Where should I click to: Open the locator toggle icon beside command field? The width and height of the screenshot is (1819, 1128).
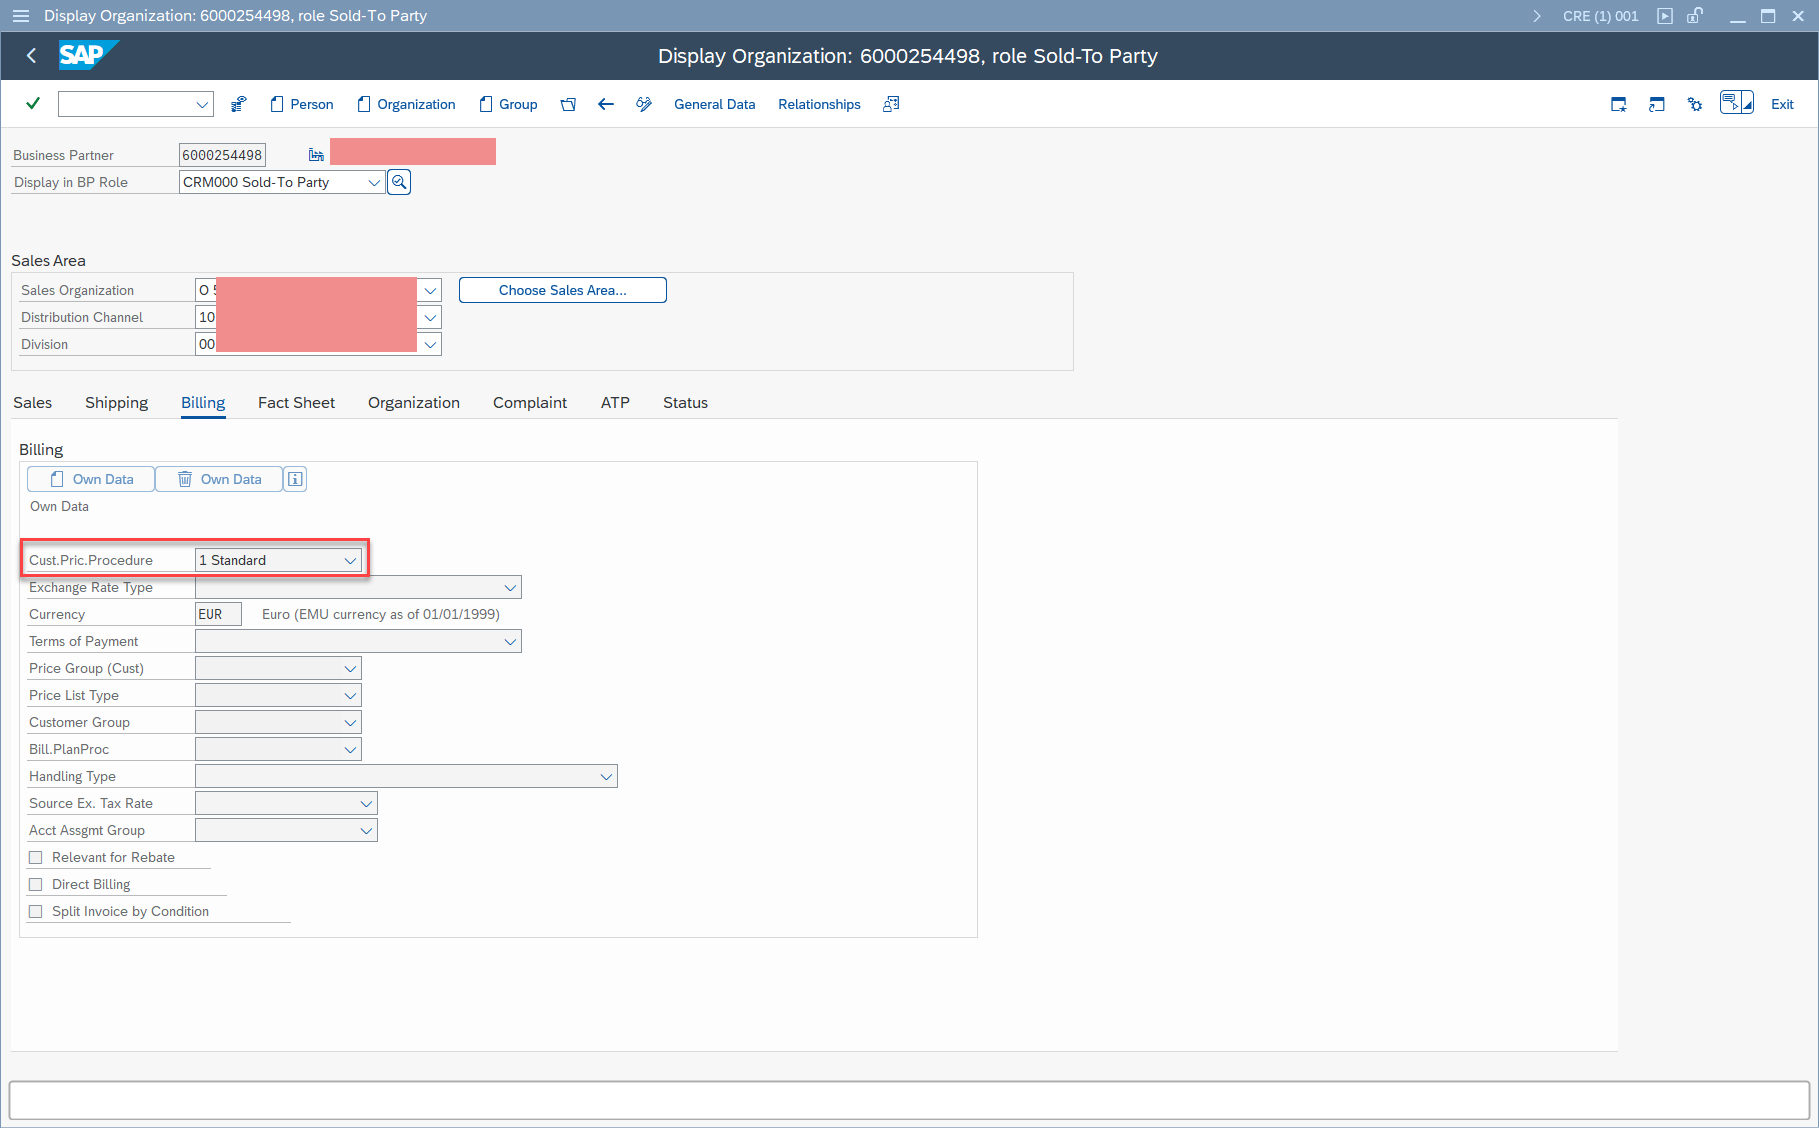(238, 104)
